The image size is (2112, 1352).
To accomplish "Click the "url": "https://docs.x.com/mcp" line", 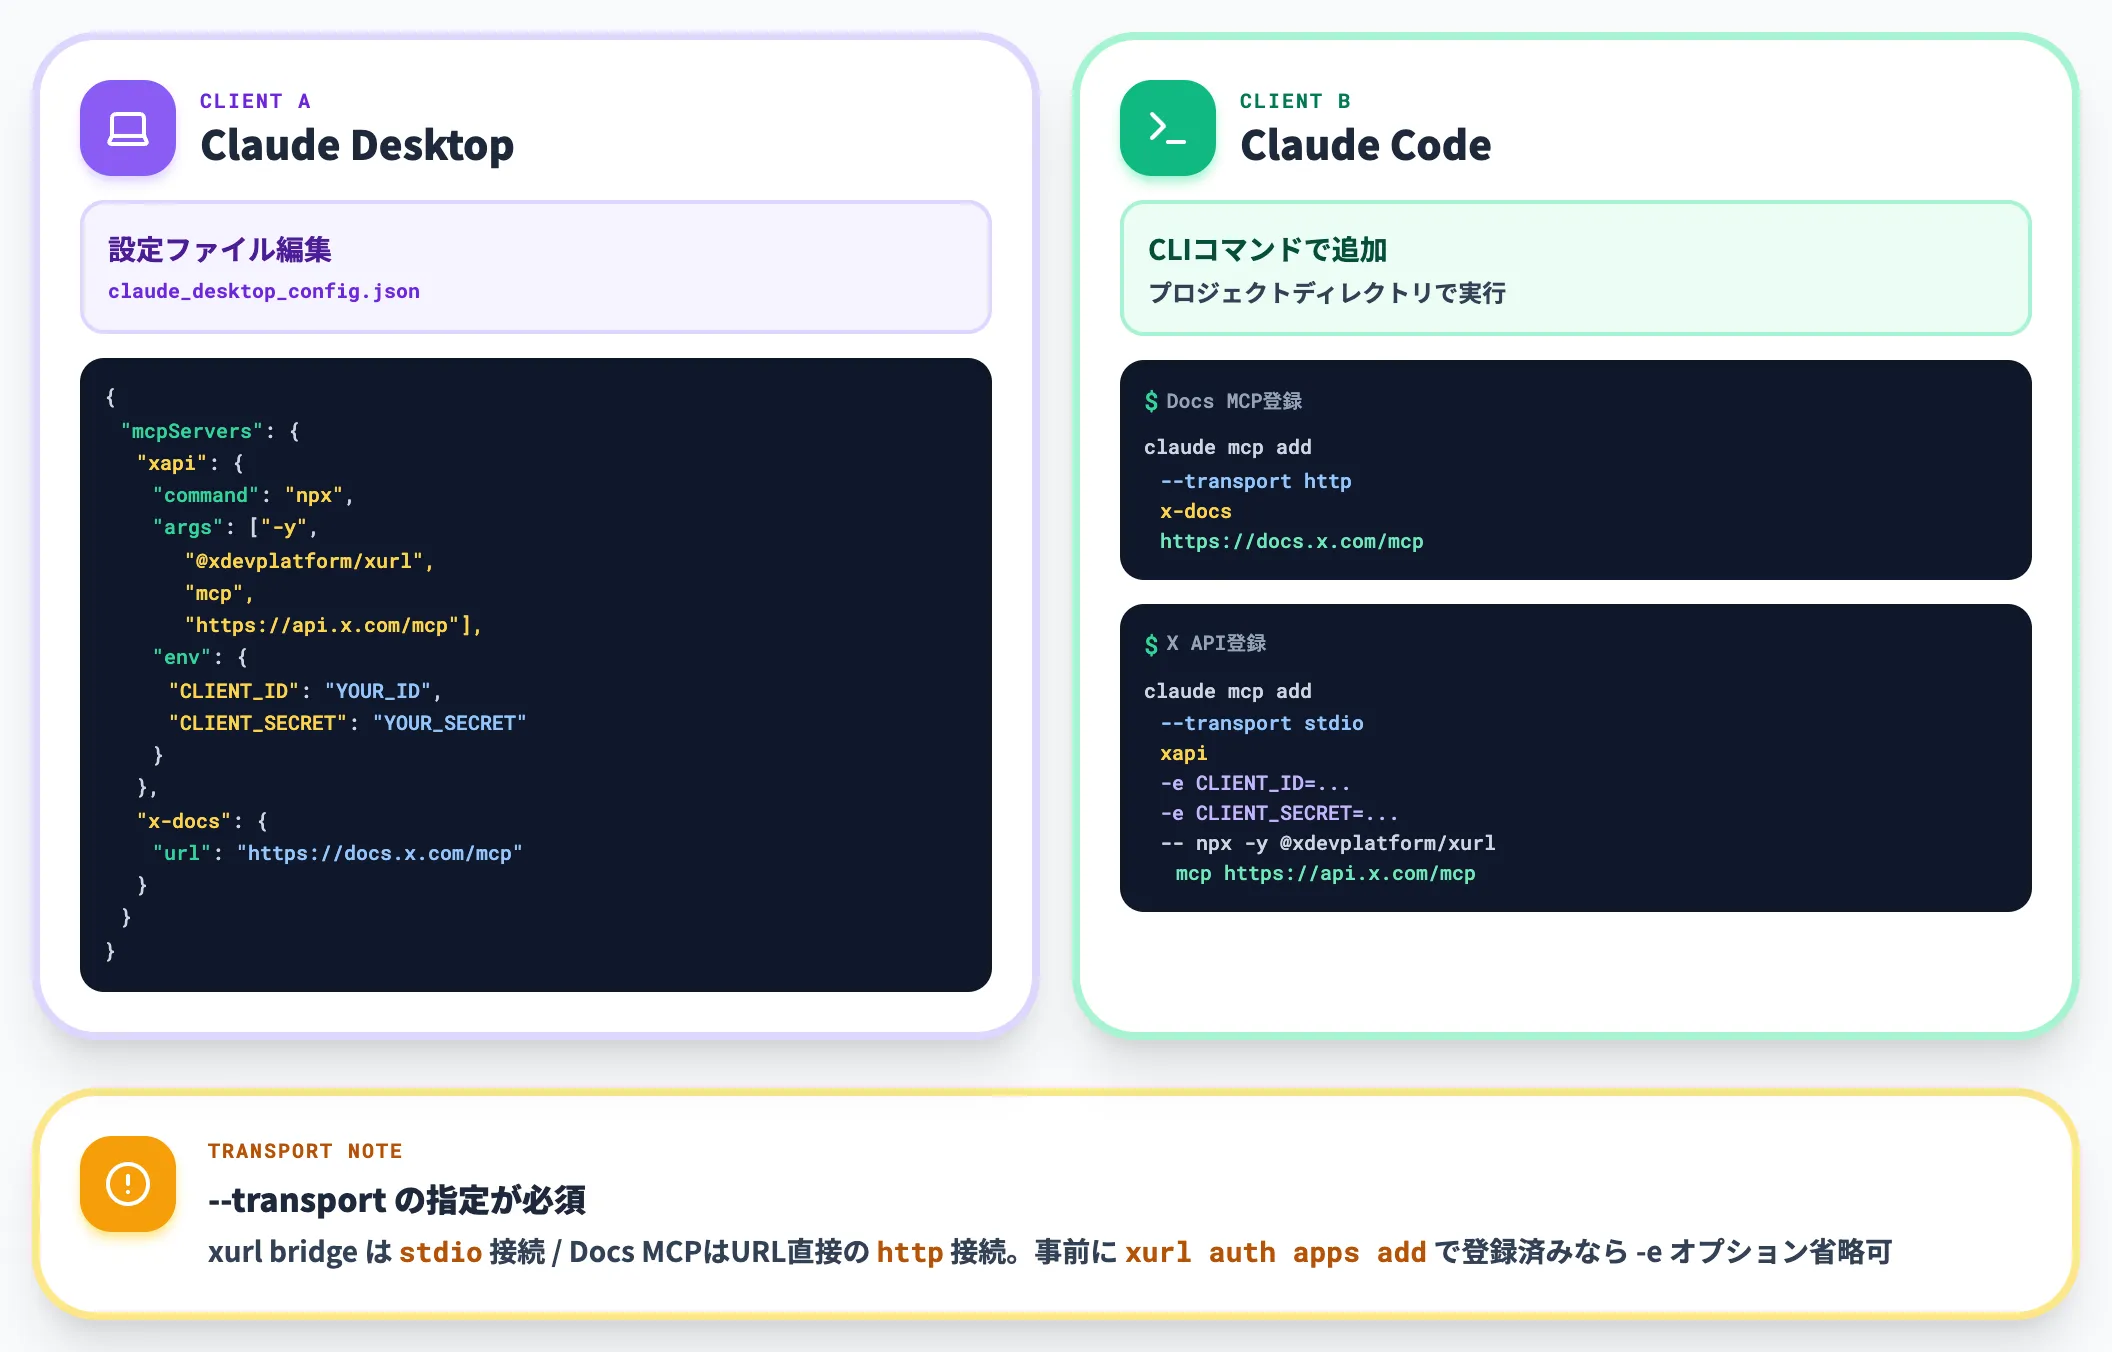I will (337, 853).
